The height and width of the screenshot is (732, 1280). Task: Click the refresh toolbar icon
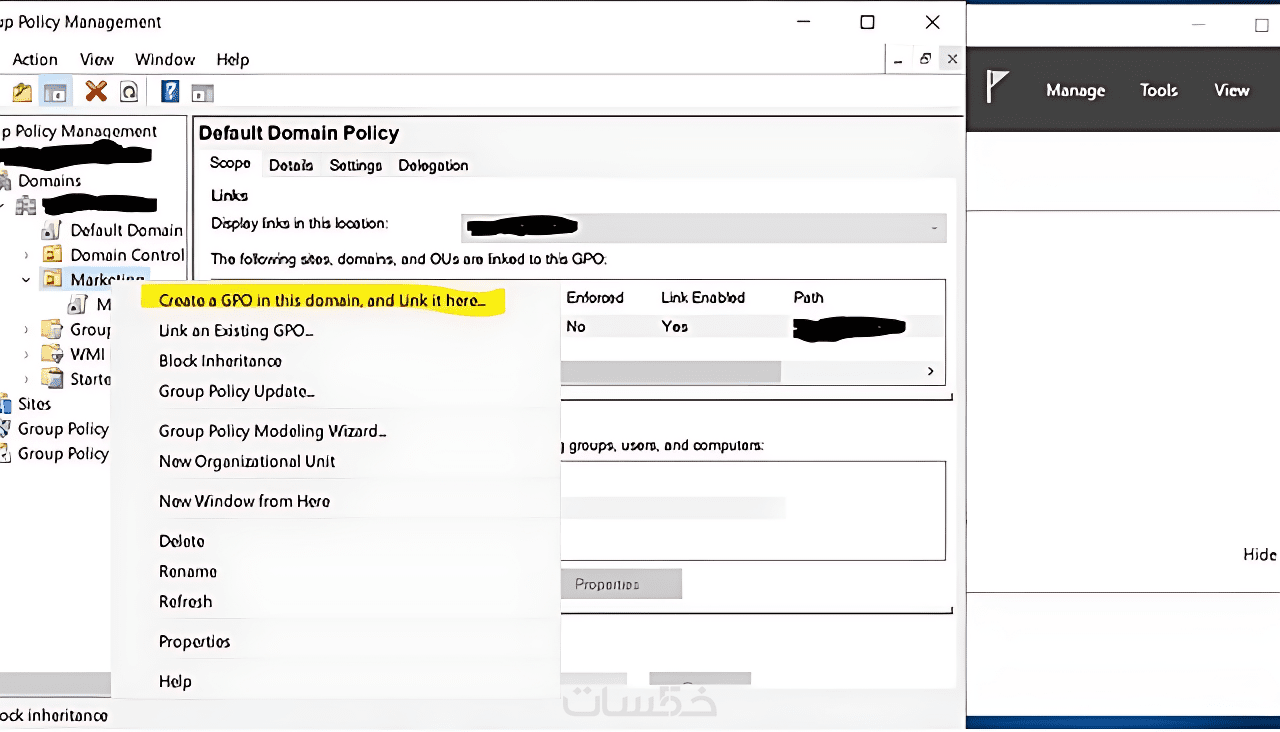click(x=128, y=93)
